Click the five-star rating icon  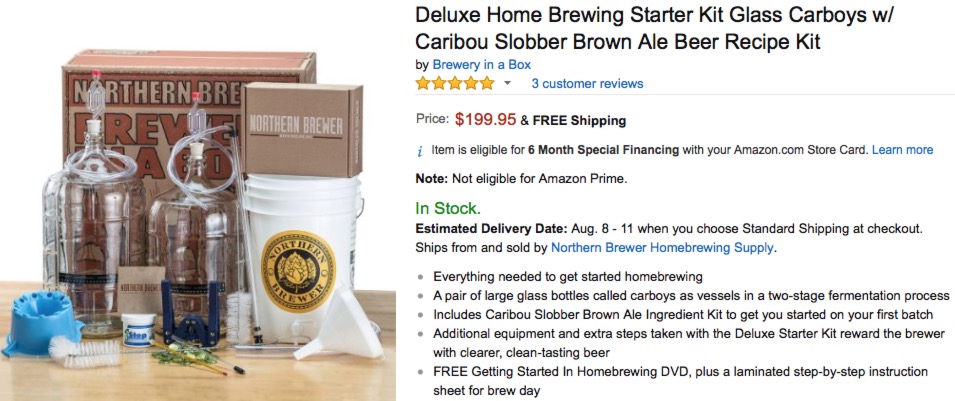tap(455, 83)
